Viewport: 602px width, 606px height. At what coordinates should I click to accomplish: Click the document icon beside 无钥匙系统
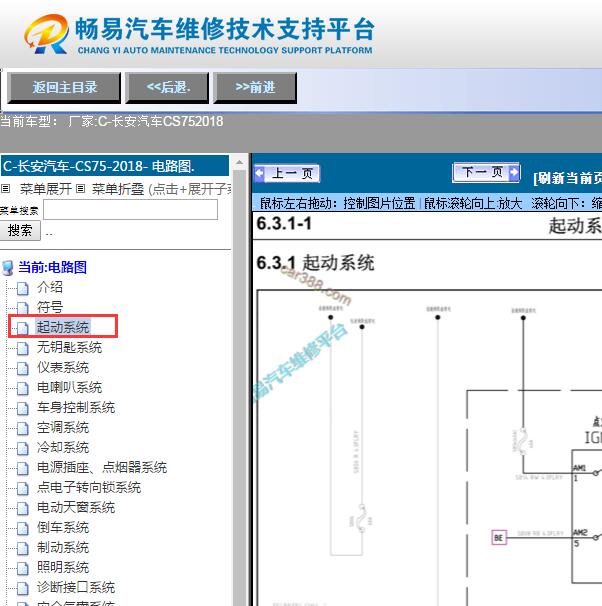[23, 349]
